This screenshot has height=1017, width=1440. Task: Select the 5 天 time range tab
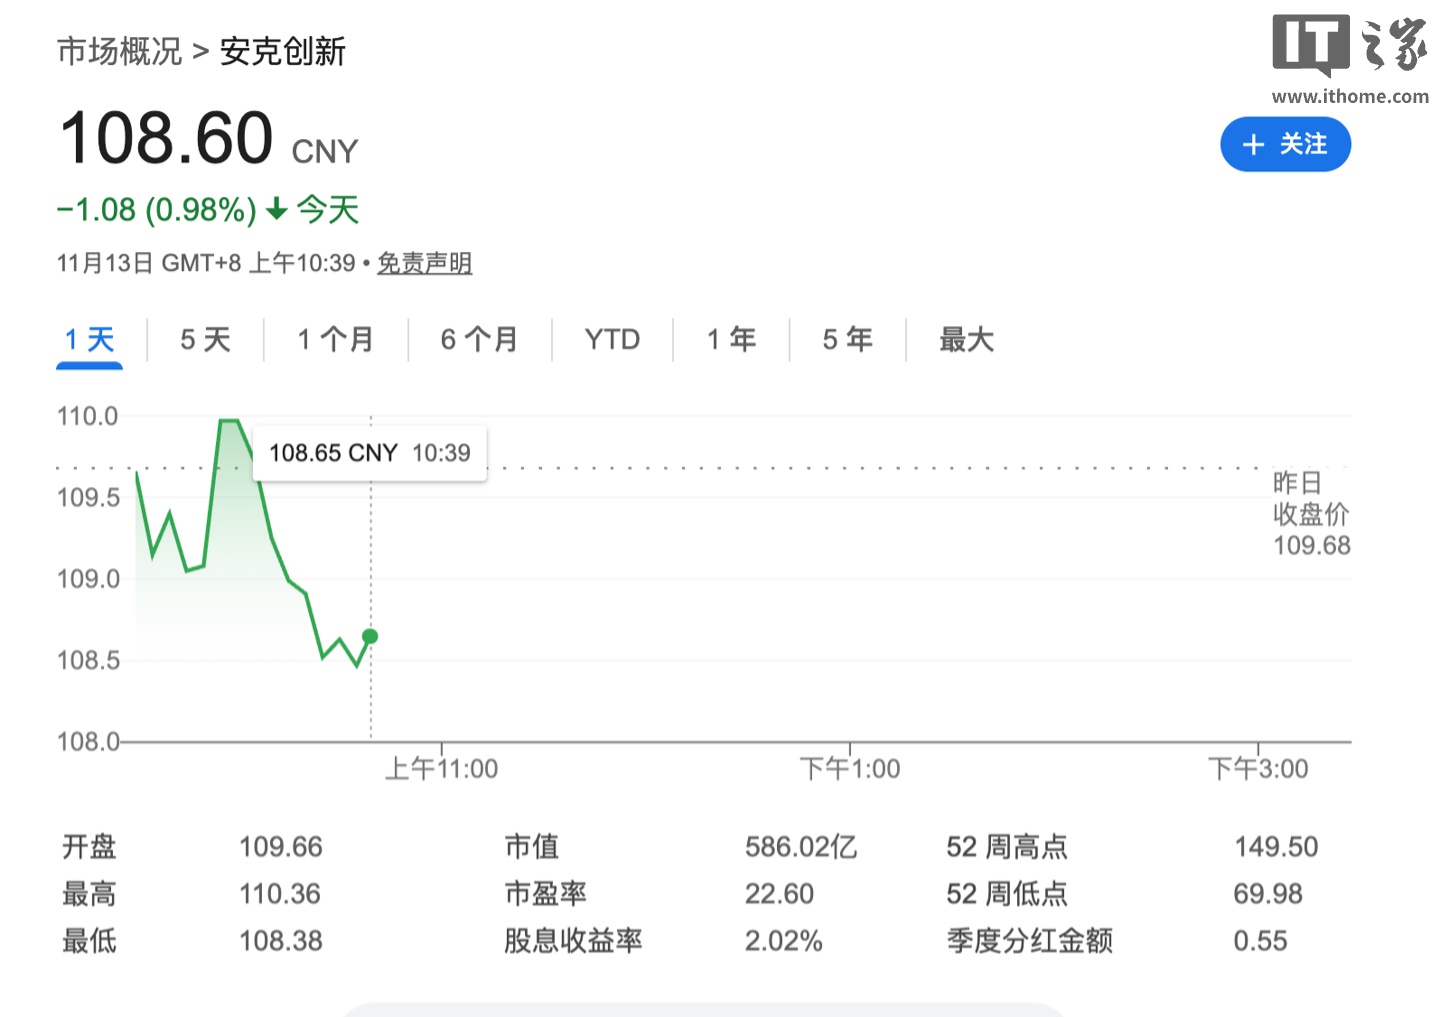pyautogui.click(x=204, y=340)
